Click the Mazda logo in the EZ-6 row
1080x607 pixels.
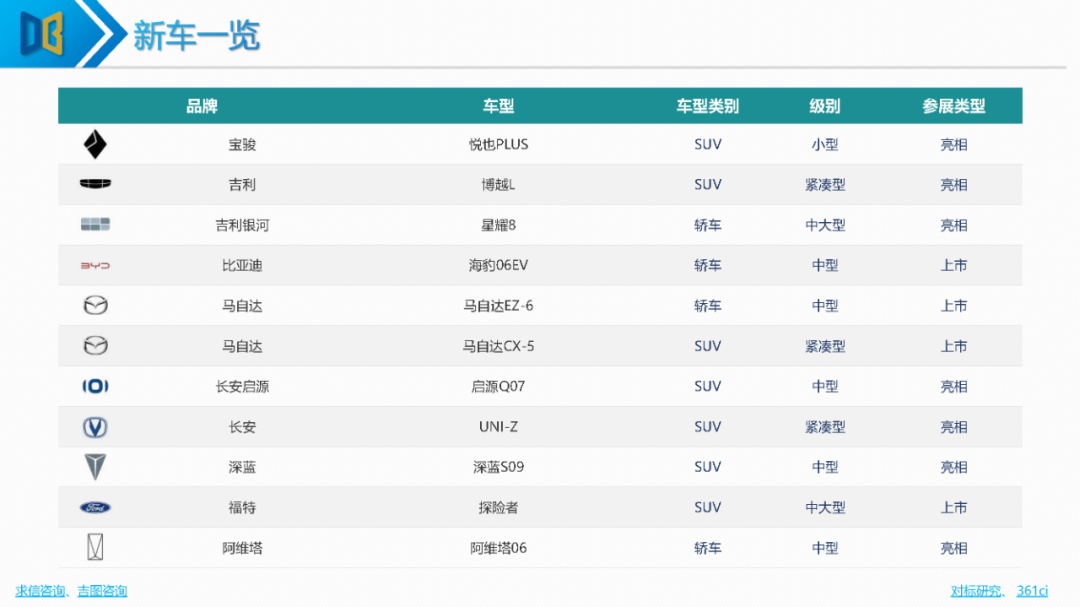pyautogui.click(x=95, y=305)
